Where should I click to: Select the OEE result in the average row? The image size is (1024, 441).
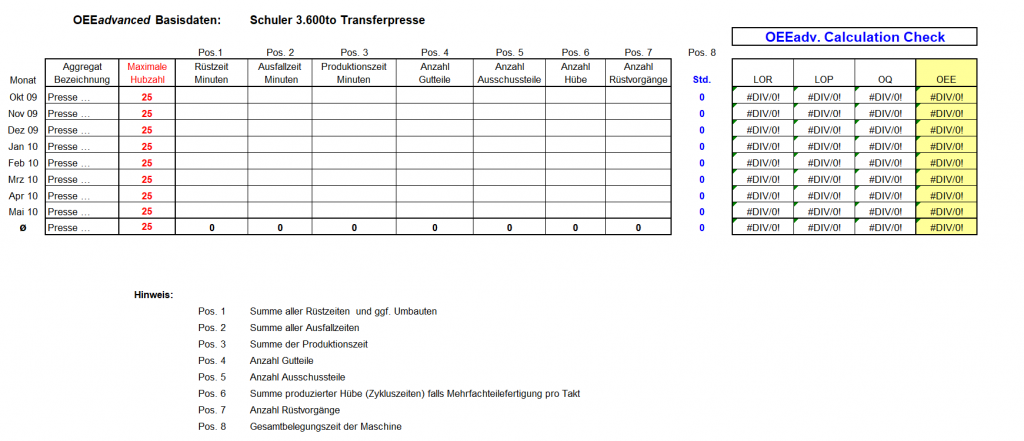[x=946, y=228]
